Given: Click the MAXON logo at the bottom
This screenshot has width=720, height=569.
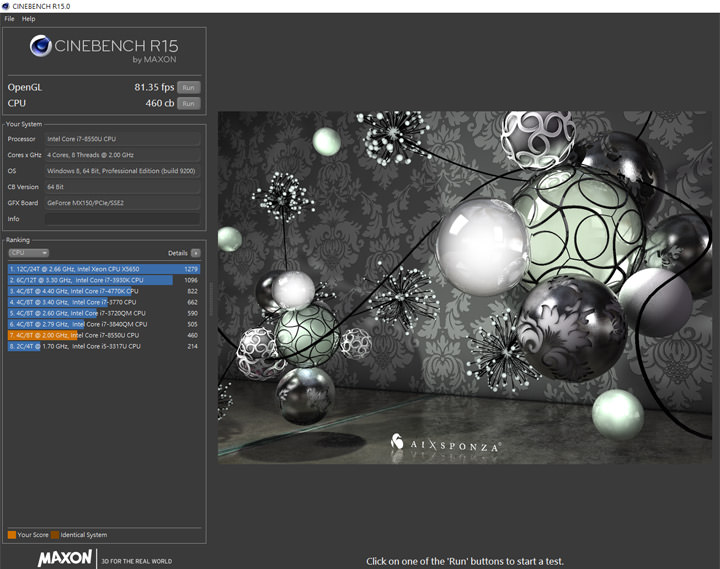Looking at the screenshot, I should click(65, 558).
